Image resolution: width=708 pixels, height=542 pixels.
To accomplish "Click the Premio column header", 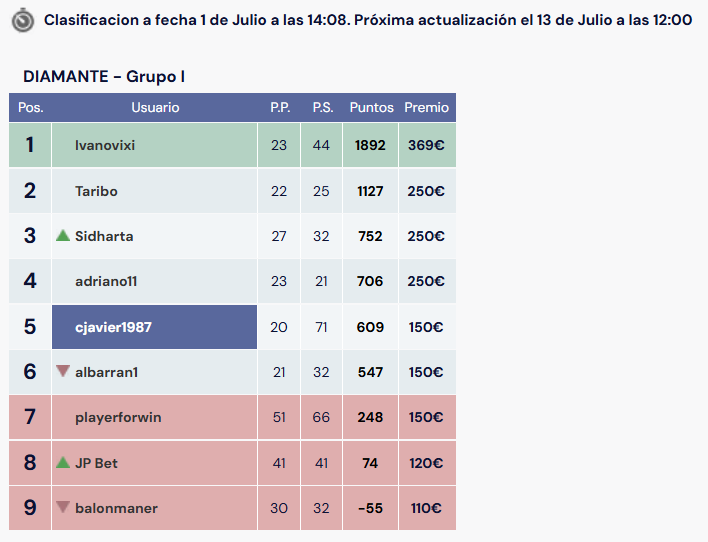I will 426,107.
